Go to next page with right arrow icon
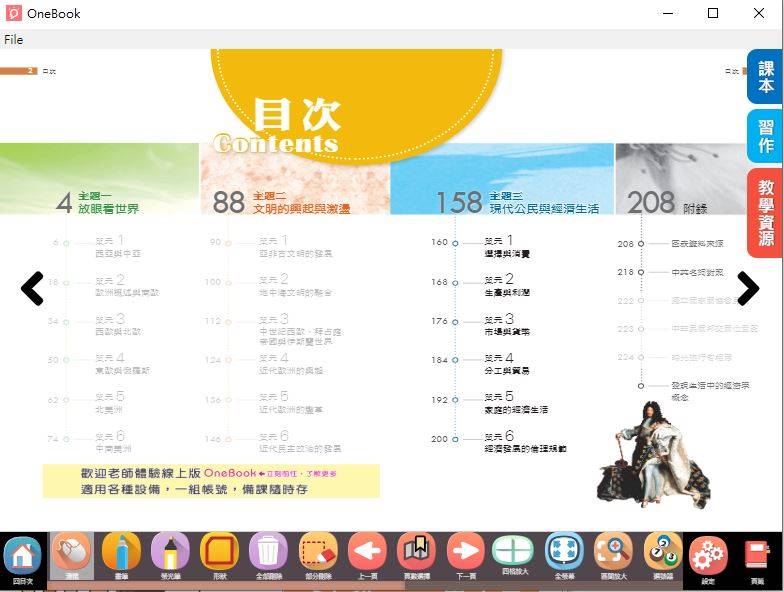Image resolution: width=784 pixels, height=592 pixels. [466, 556]
